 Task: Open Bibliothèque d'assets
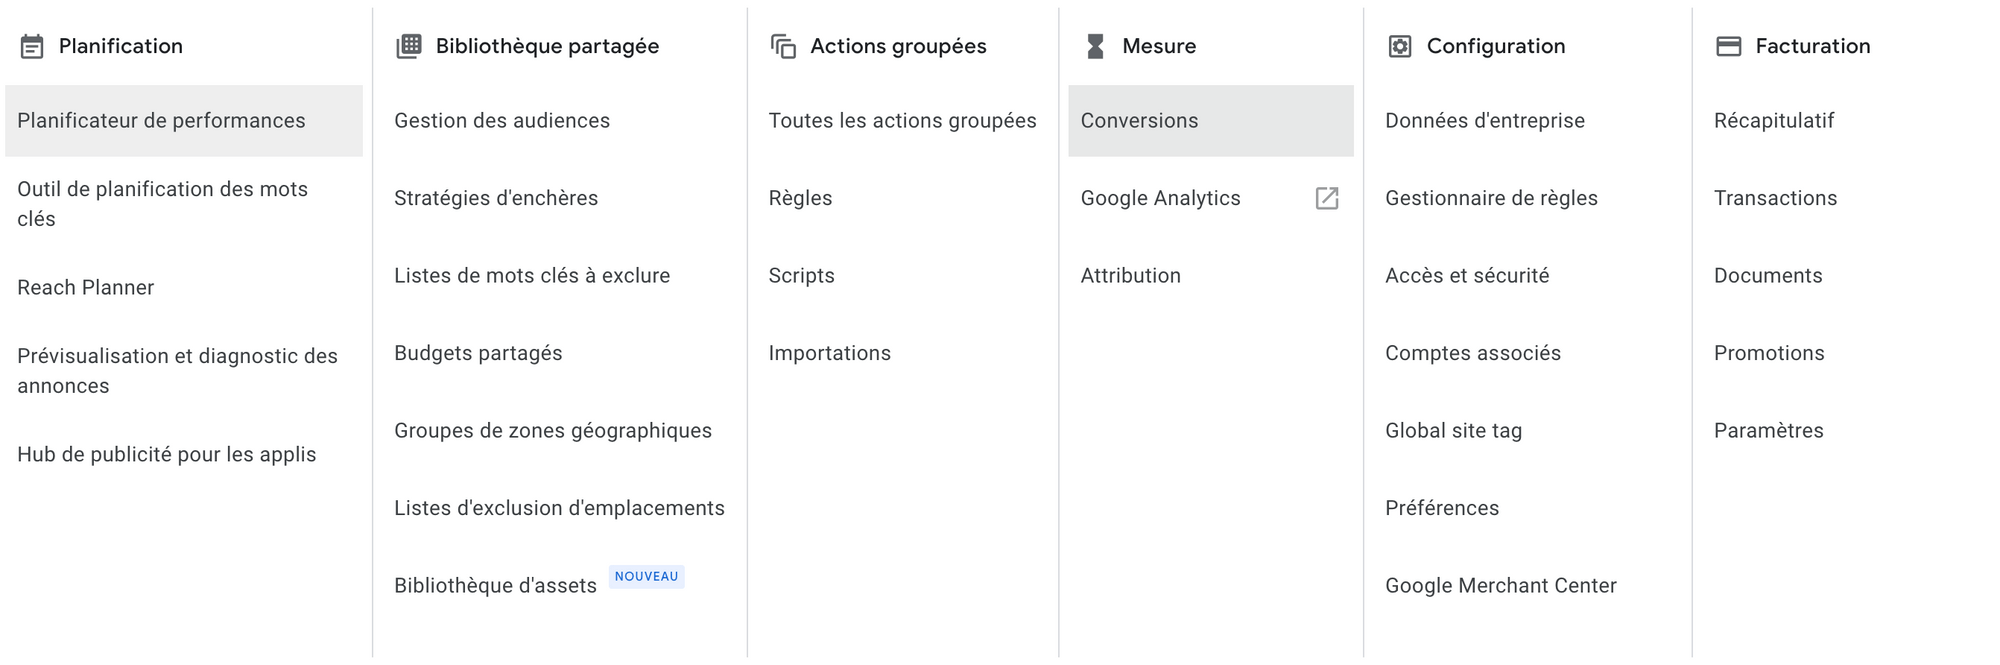click(x=495, y=586)
